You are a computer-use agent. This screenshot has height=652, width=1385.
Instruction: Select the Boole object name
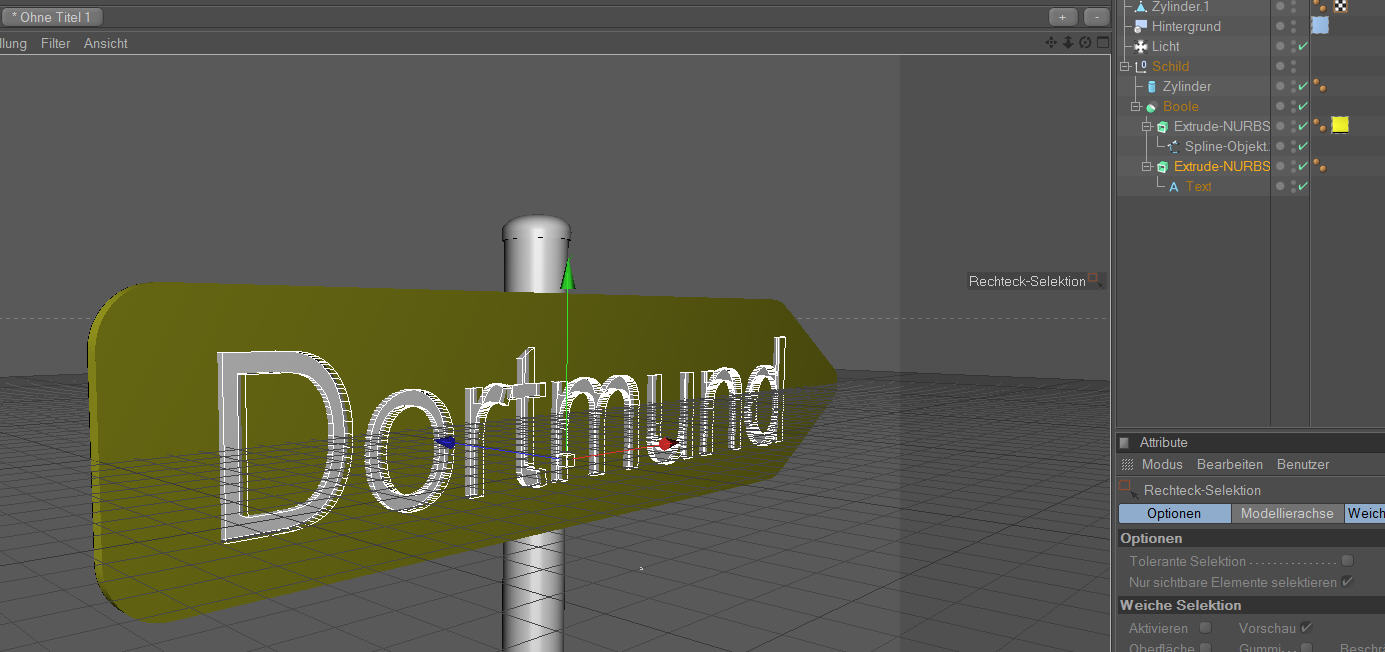[x=1180, y=106]
